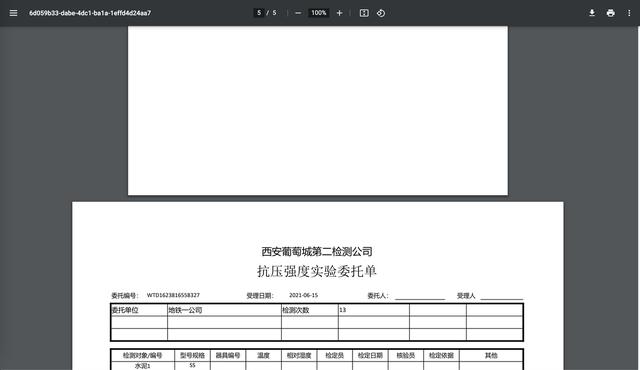Open the more actions menu
The height and width of the screenshot is (370, 640).
tap(629, 13)
